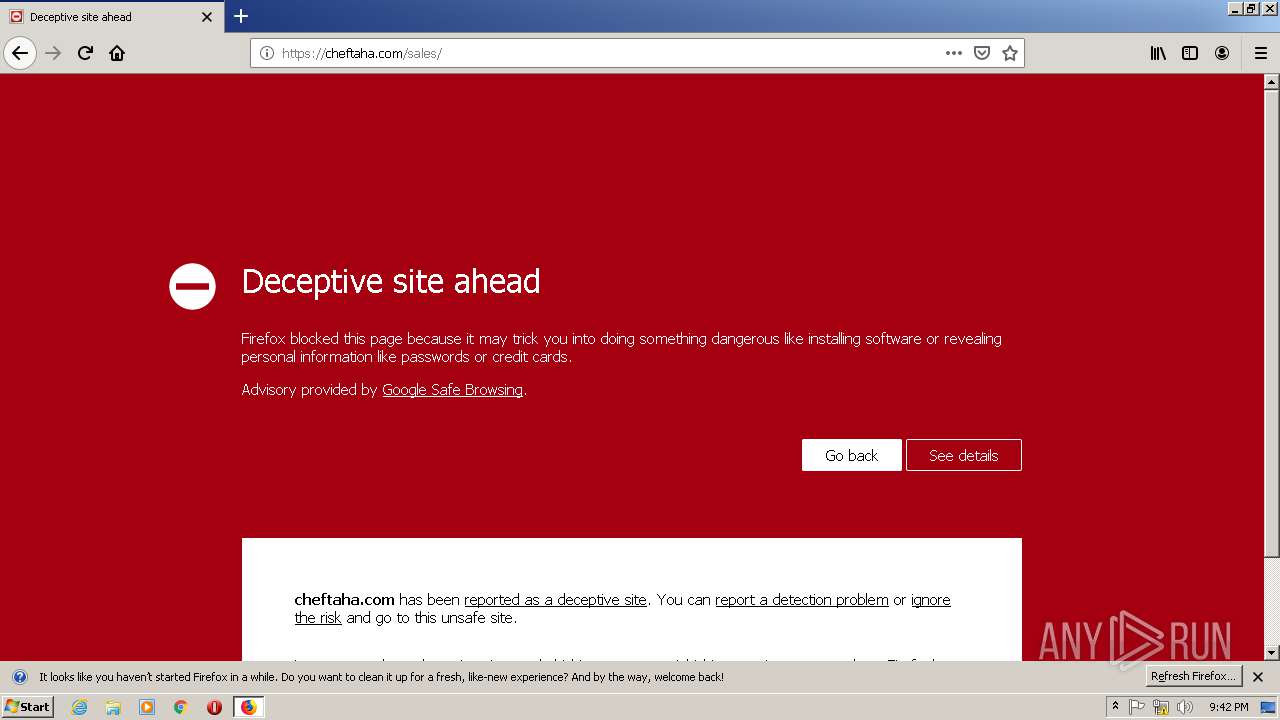The width and height of the screenshot is (1280, 720).
Task: Click the deceptive site warning stop icon
Action: (193, 286)
